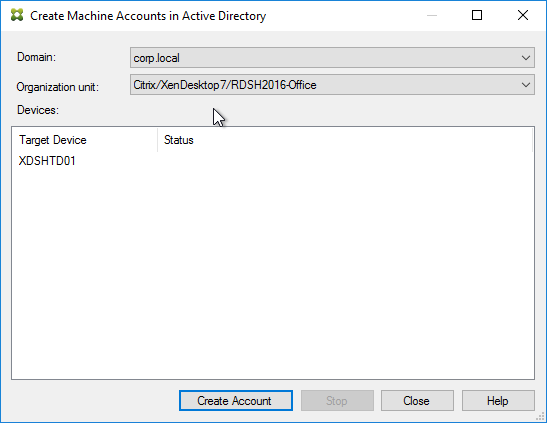Click the resize grip in the window corner
Viewport: 547px width, 423px height.
pyautogui.click(x=540, y=416)
